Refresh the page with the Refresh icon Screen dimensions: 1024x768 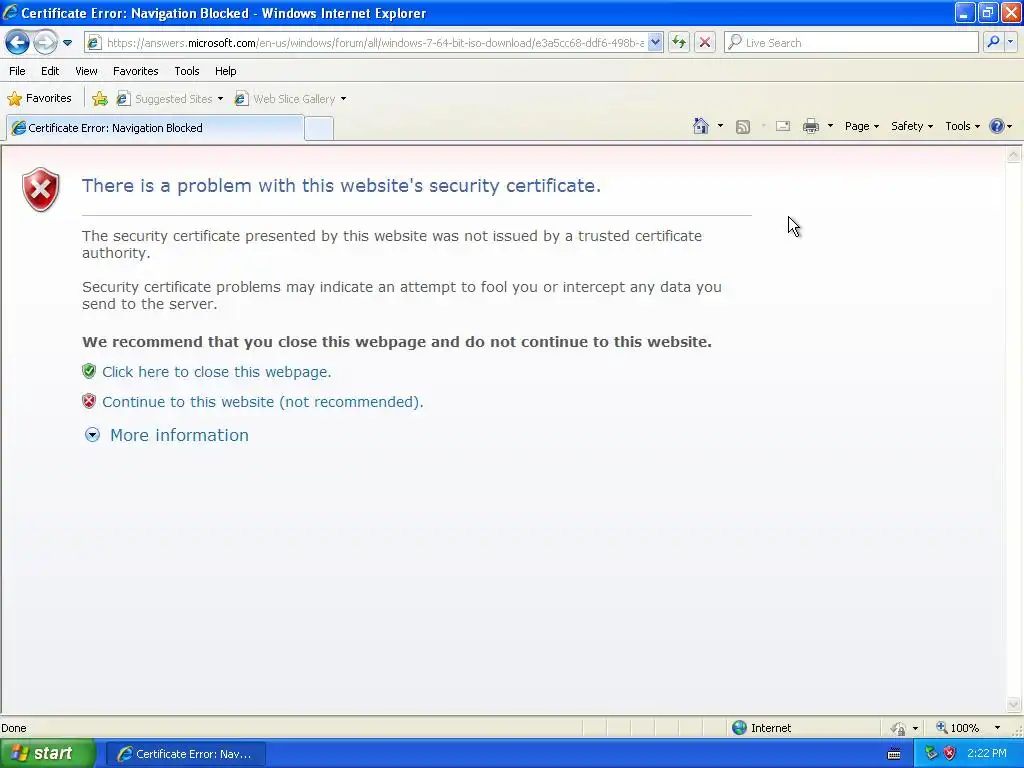coord(679,43)
